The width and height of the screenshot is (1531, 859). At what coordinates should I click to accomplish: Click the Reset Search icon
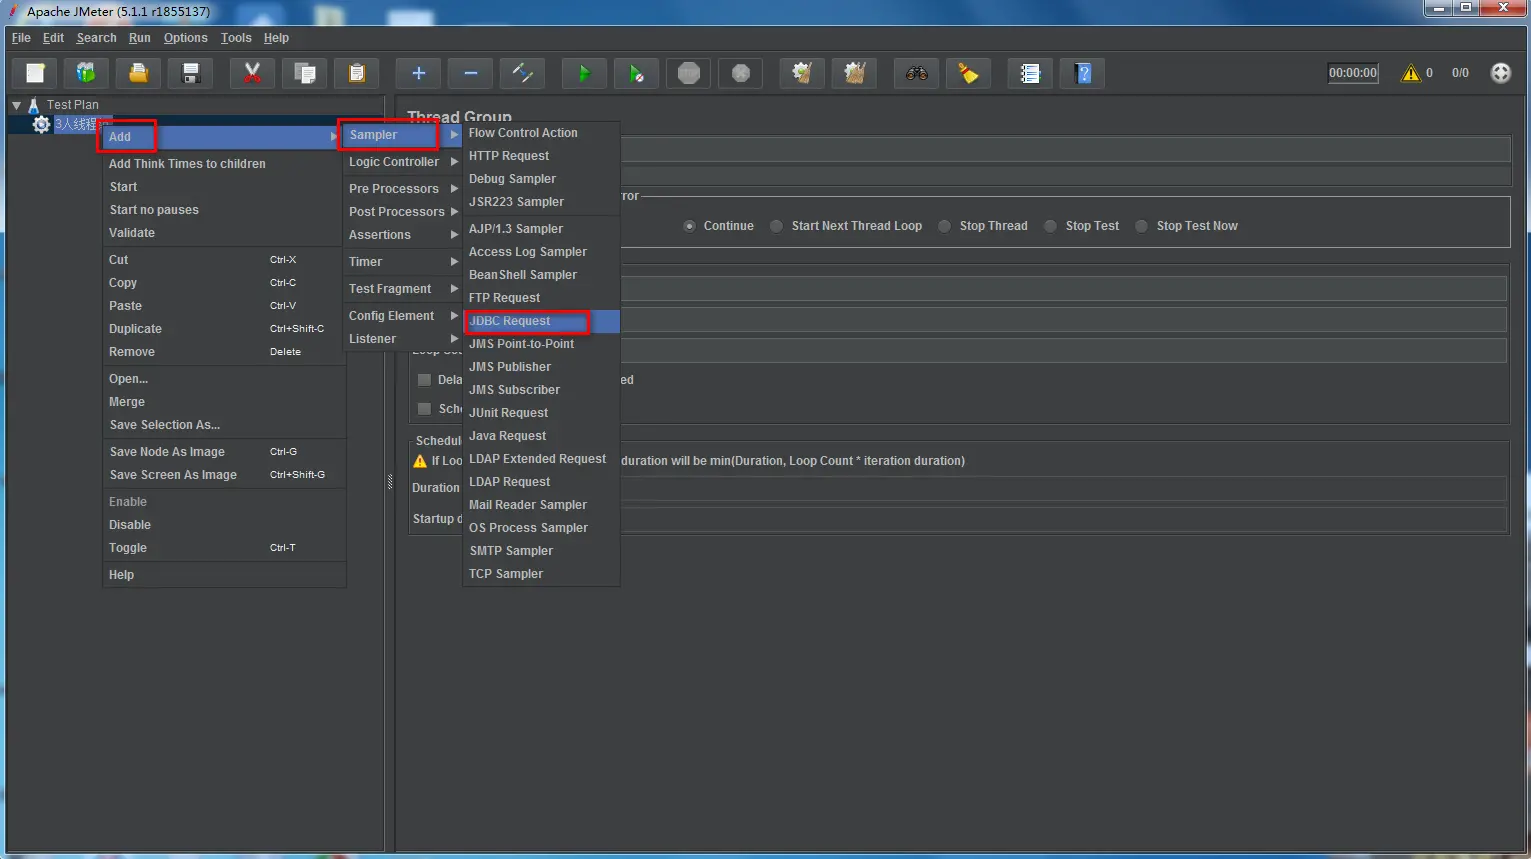click(968, 73)
